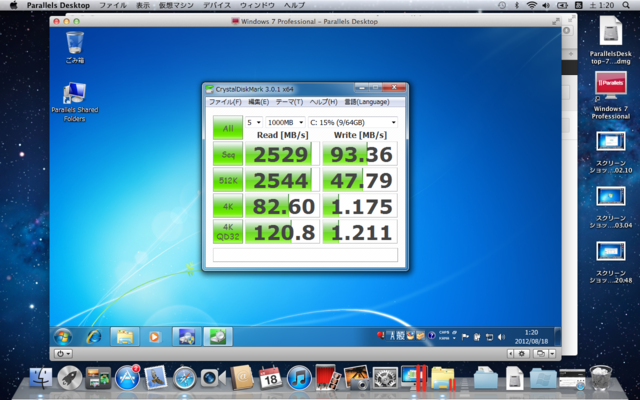Viewport: 640px width, 400px height.
Task: Open the デバイス menu in the Mac menu bar
Action: click(217, 5)
